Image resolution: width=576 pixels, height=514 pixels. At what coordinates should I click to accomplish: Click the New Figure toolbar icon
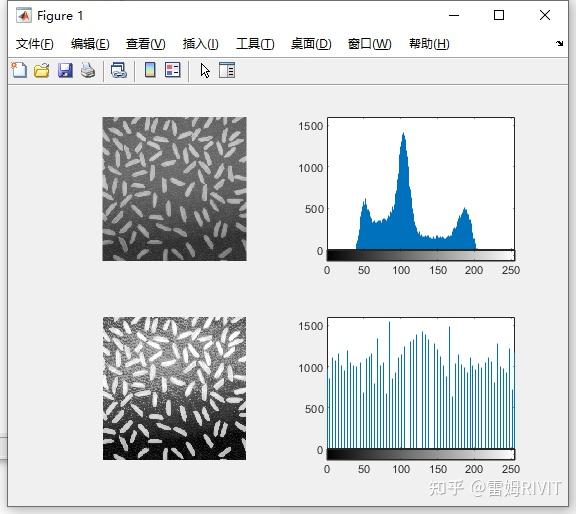pos(19,70)
